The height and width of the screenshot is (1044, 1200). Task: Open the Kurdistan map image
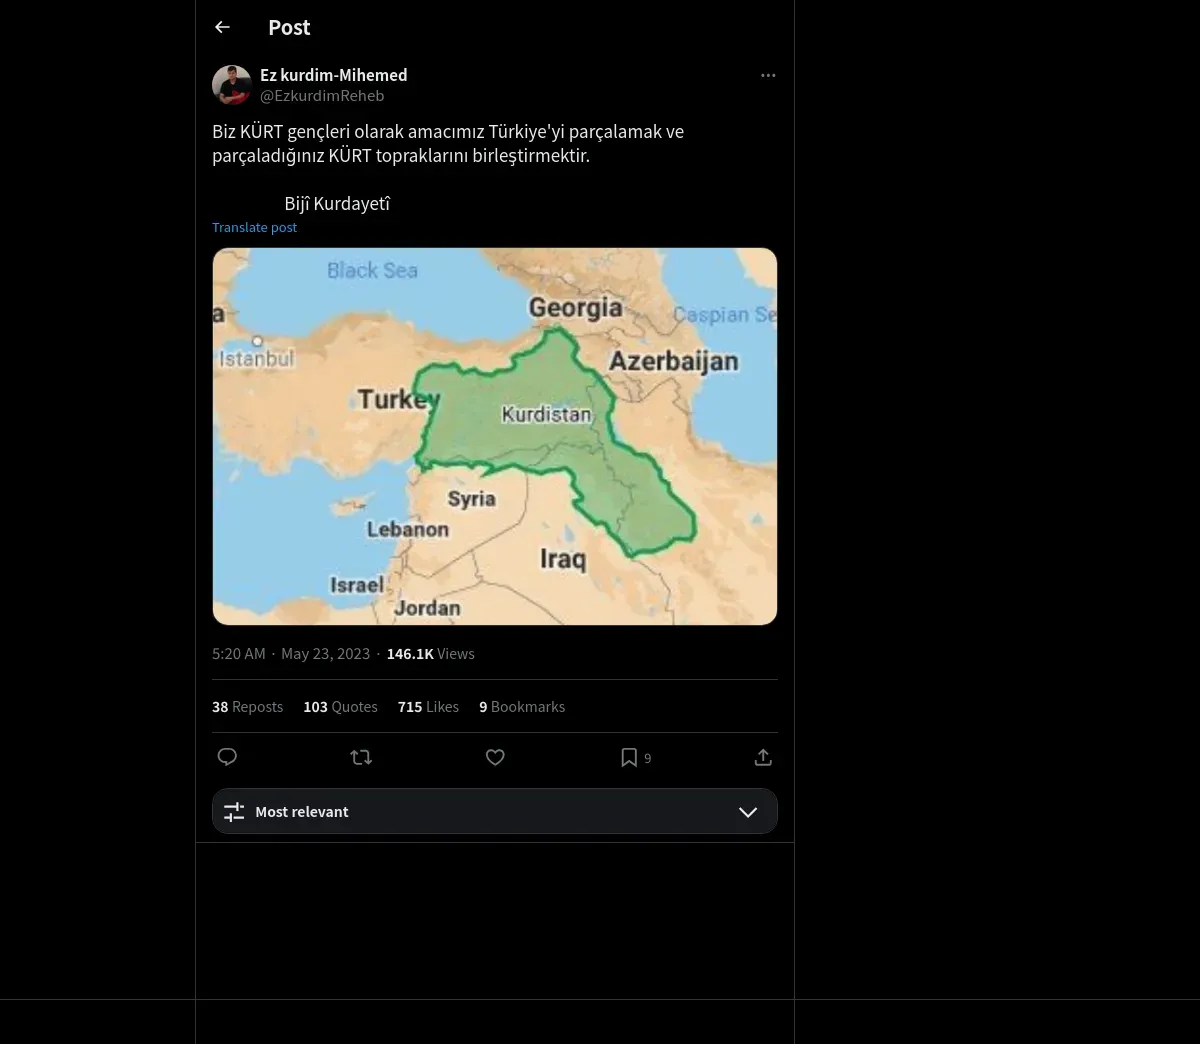494,436
